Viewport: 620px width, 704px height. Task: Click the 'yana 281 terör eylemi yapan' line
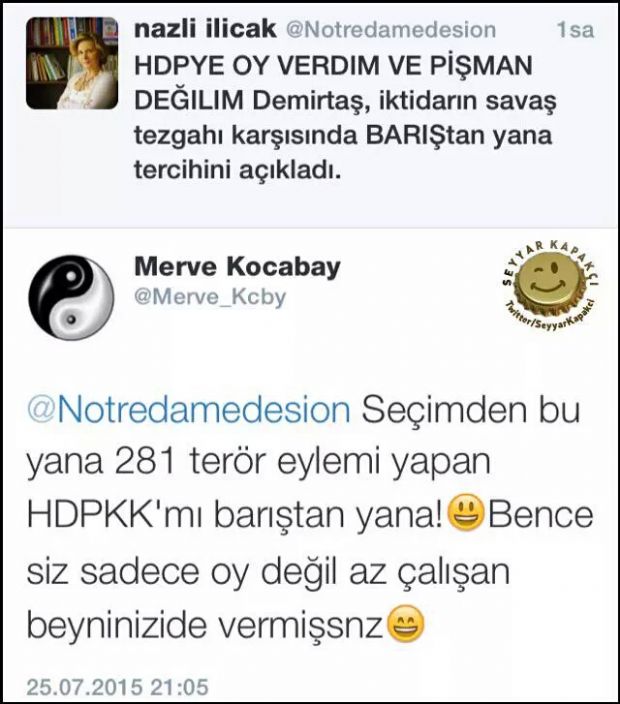pyautogui.click(x=259, y=462)
